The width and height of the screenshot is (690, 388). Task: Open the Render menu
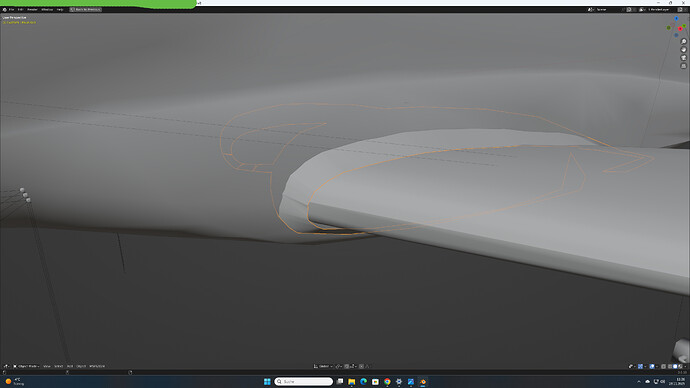coord(32,9)
